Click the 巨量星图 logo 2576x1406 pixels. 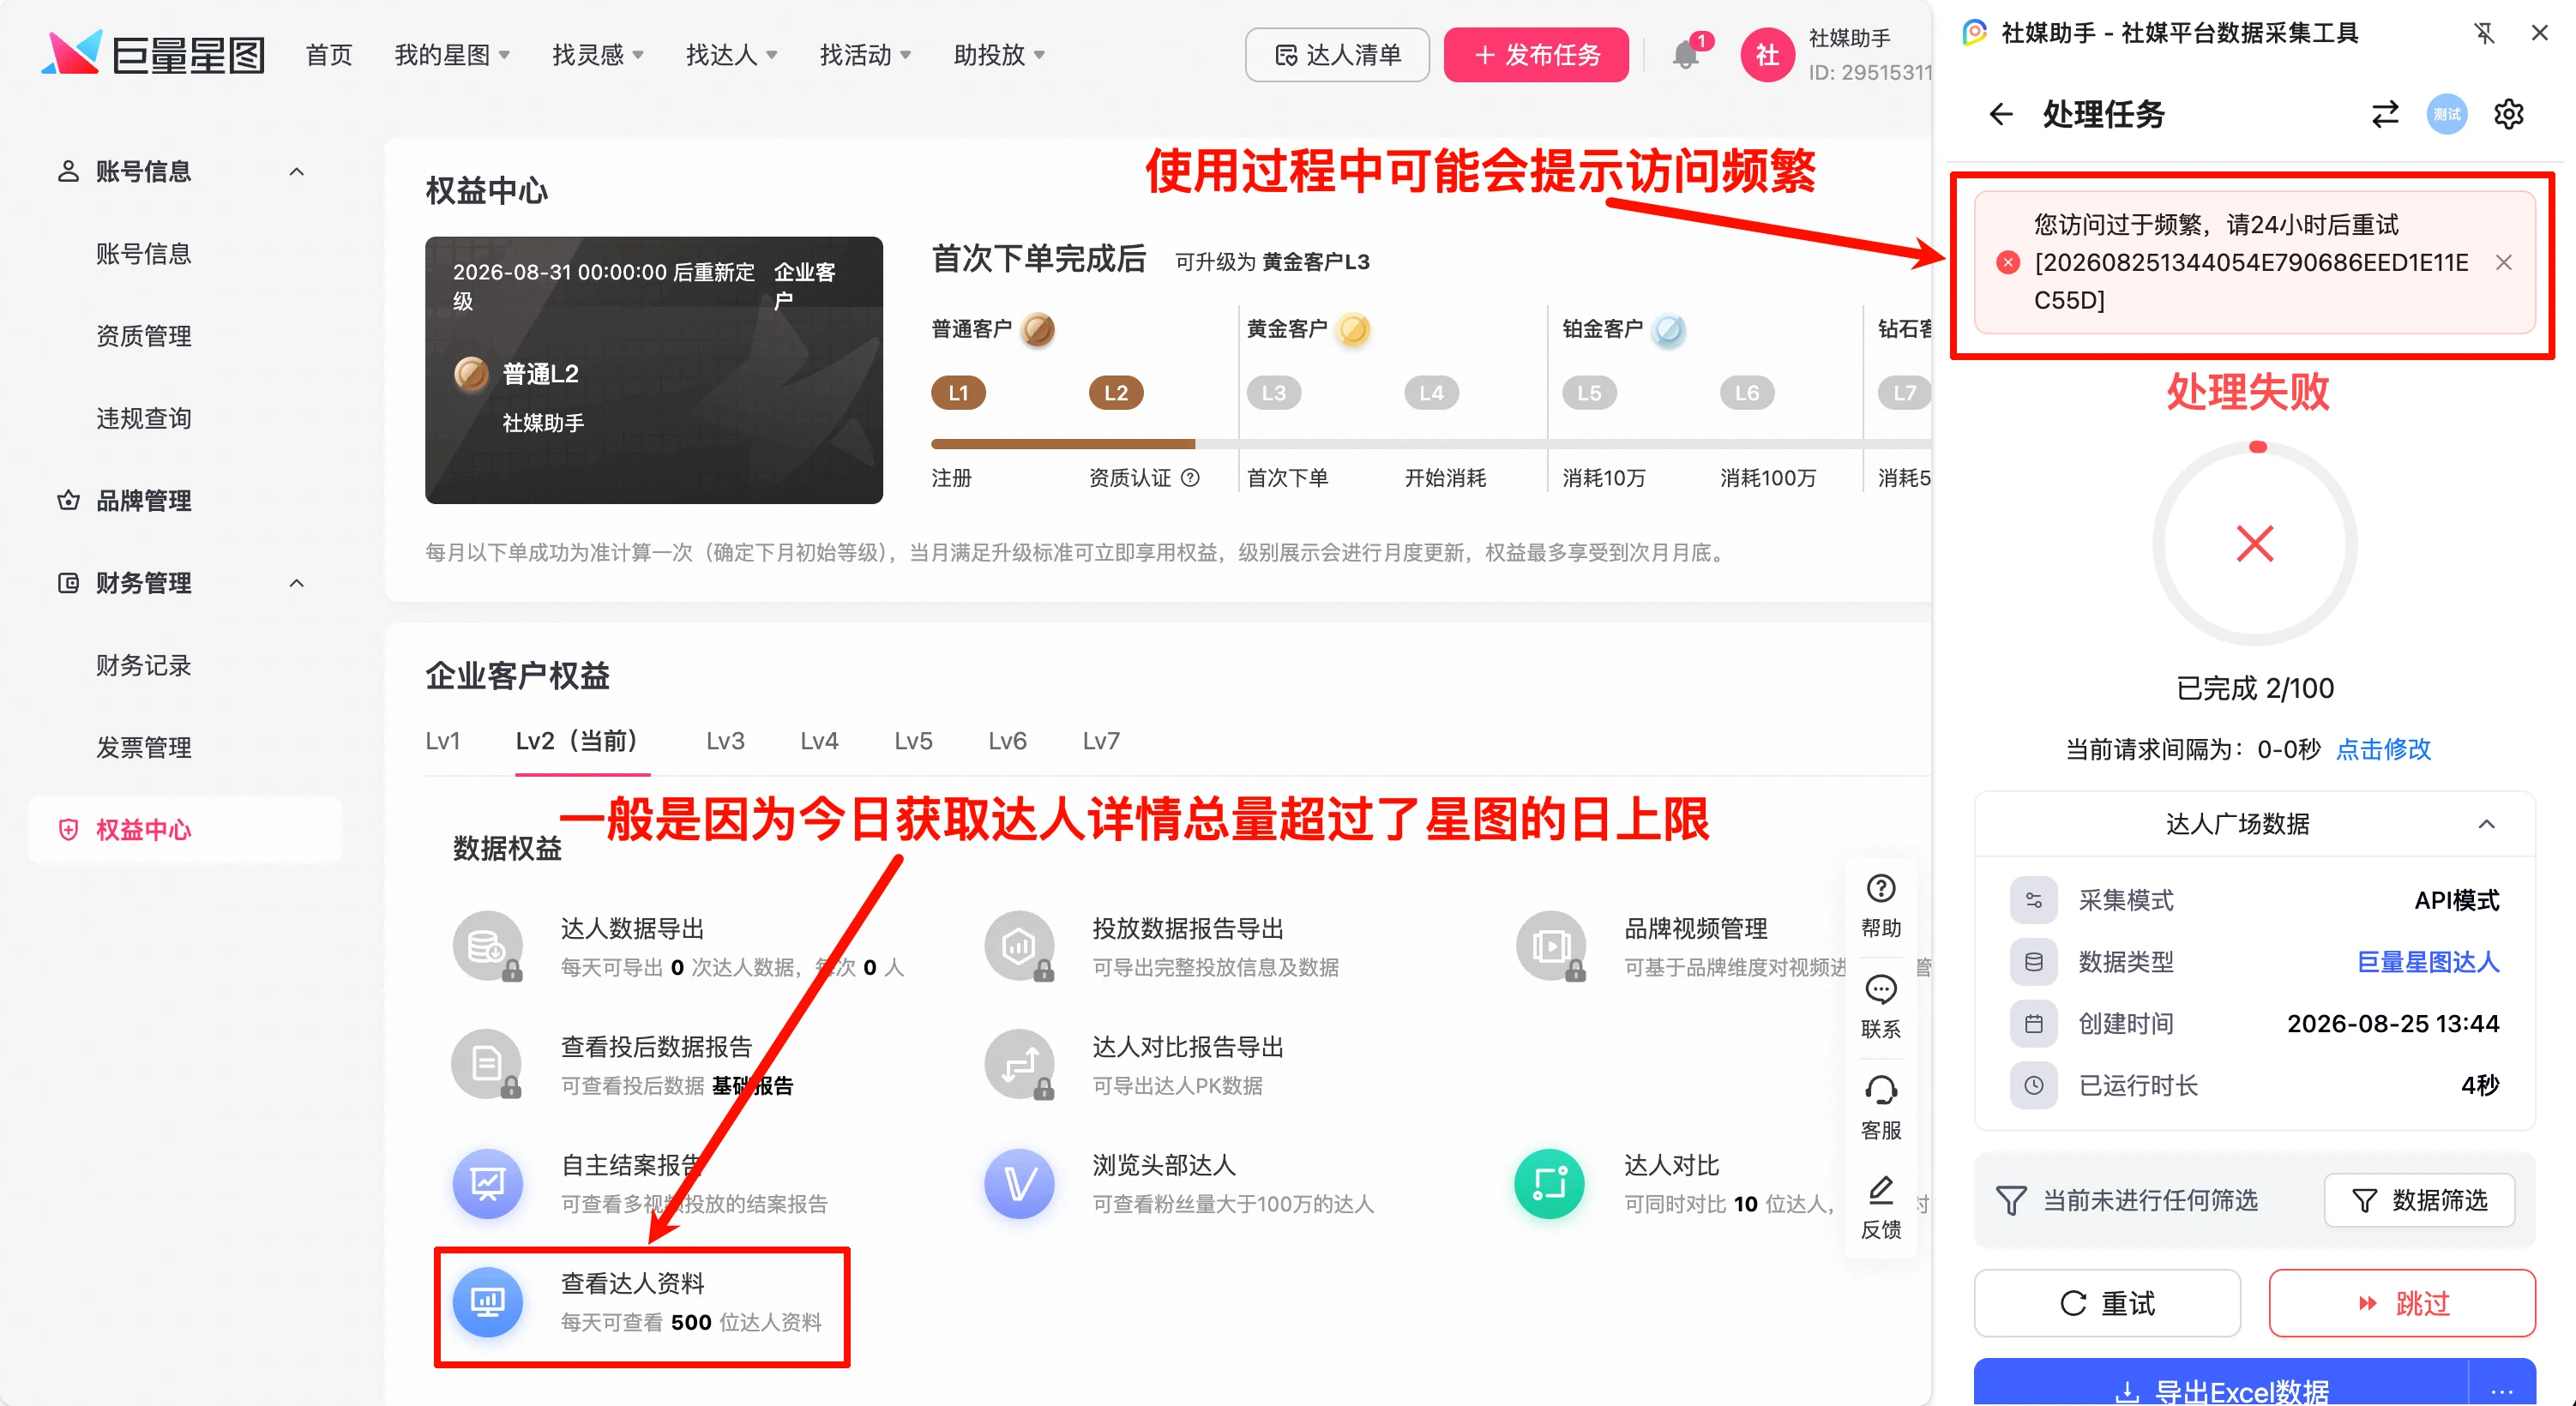(154, 54)
